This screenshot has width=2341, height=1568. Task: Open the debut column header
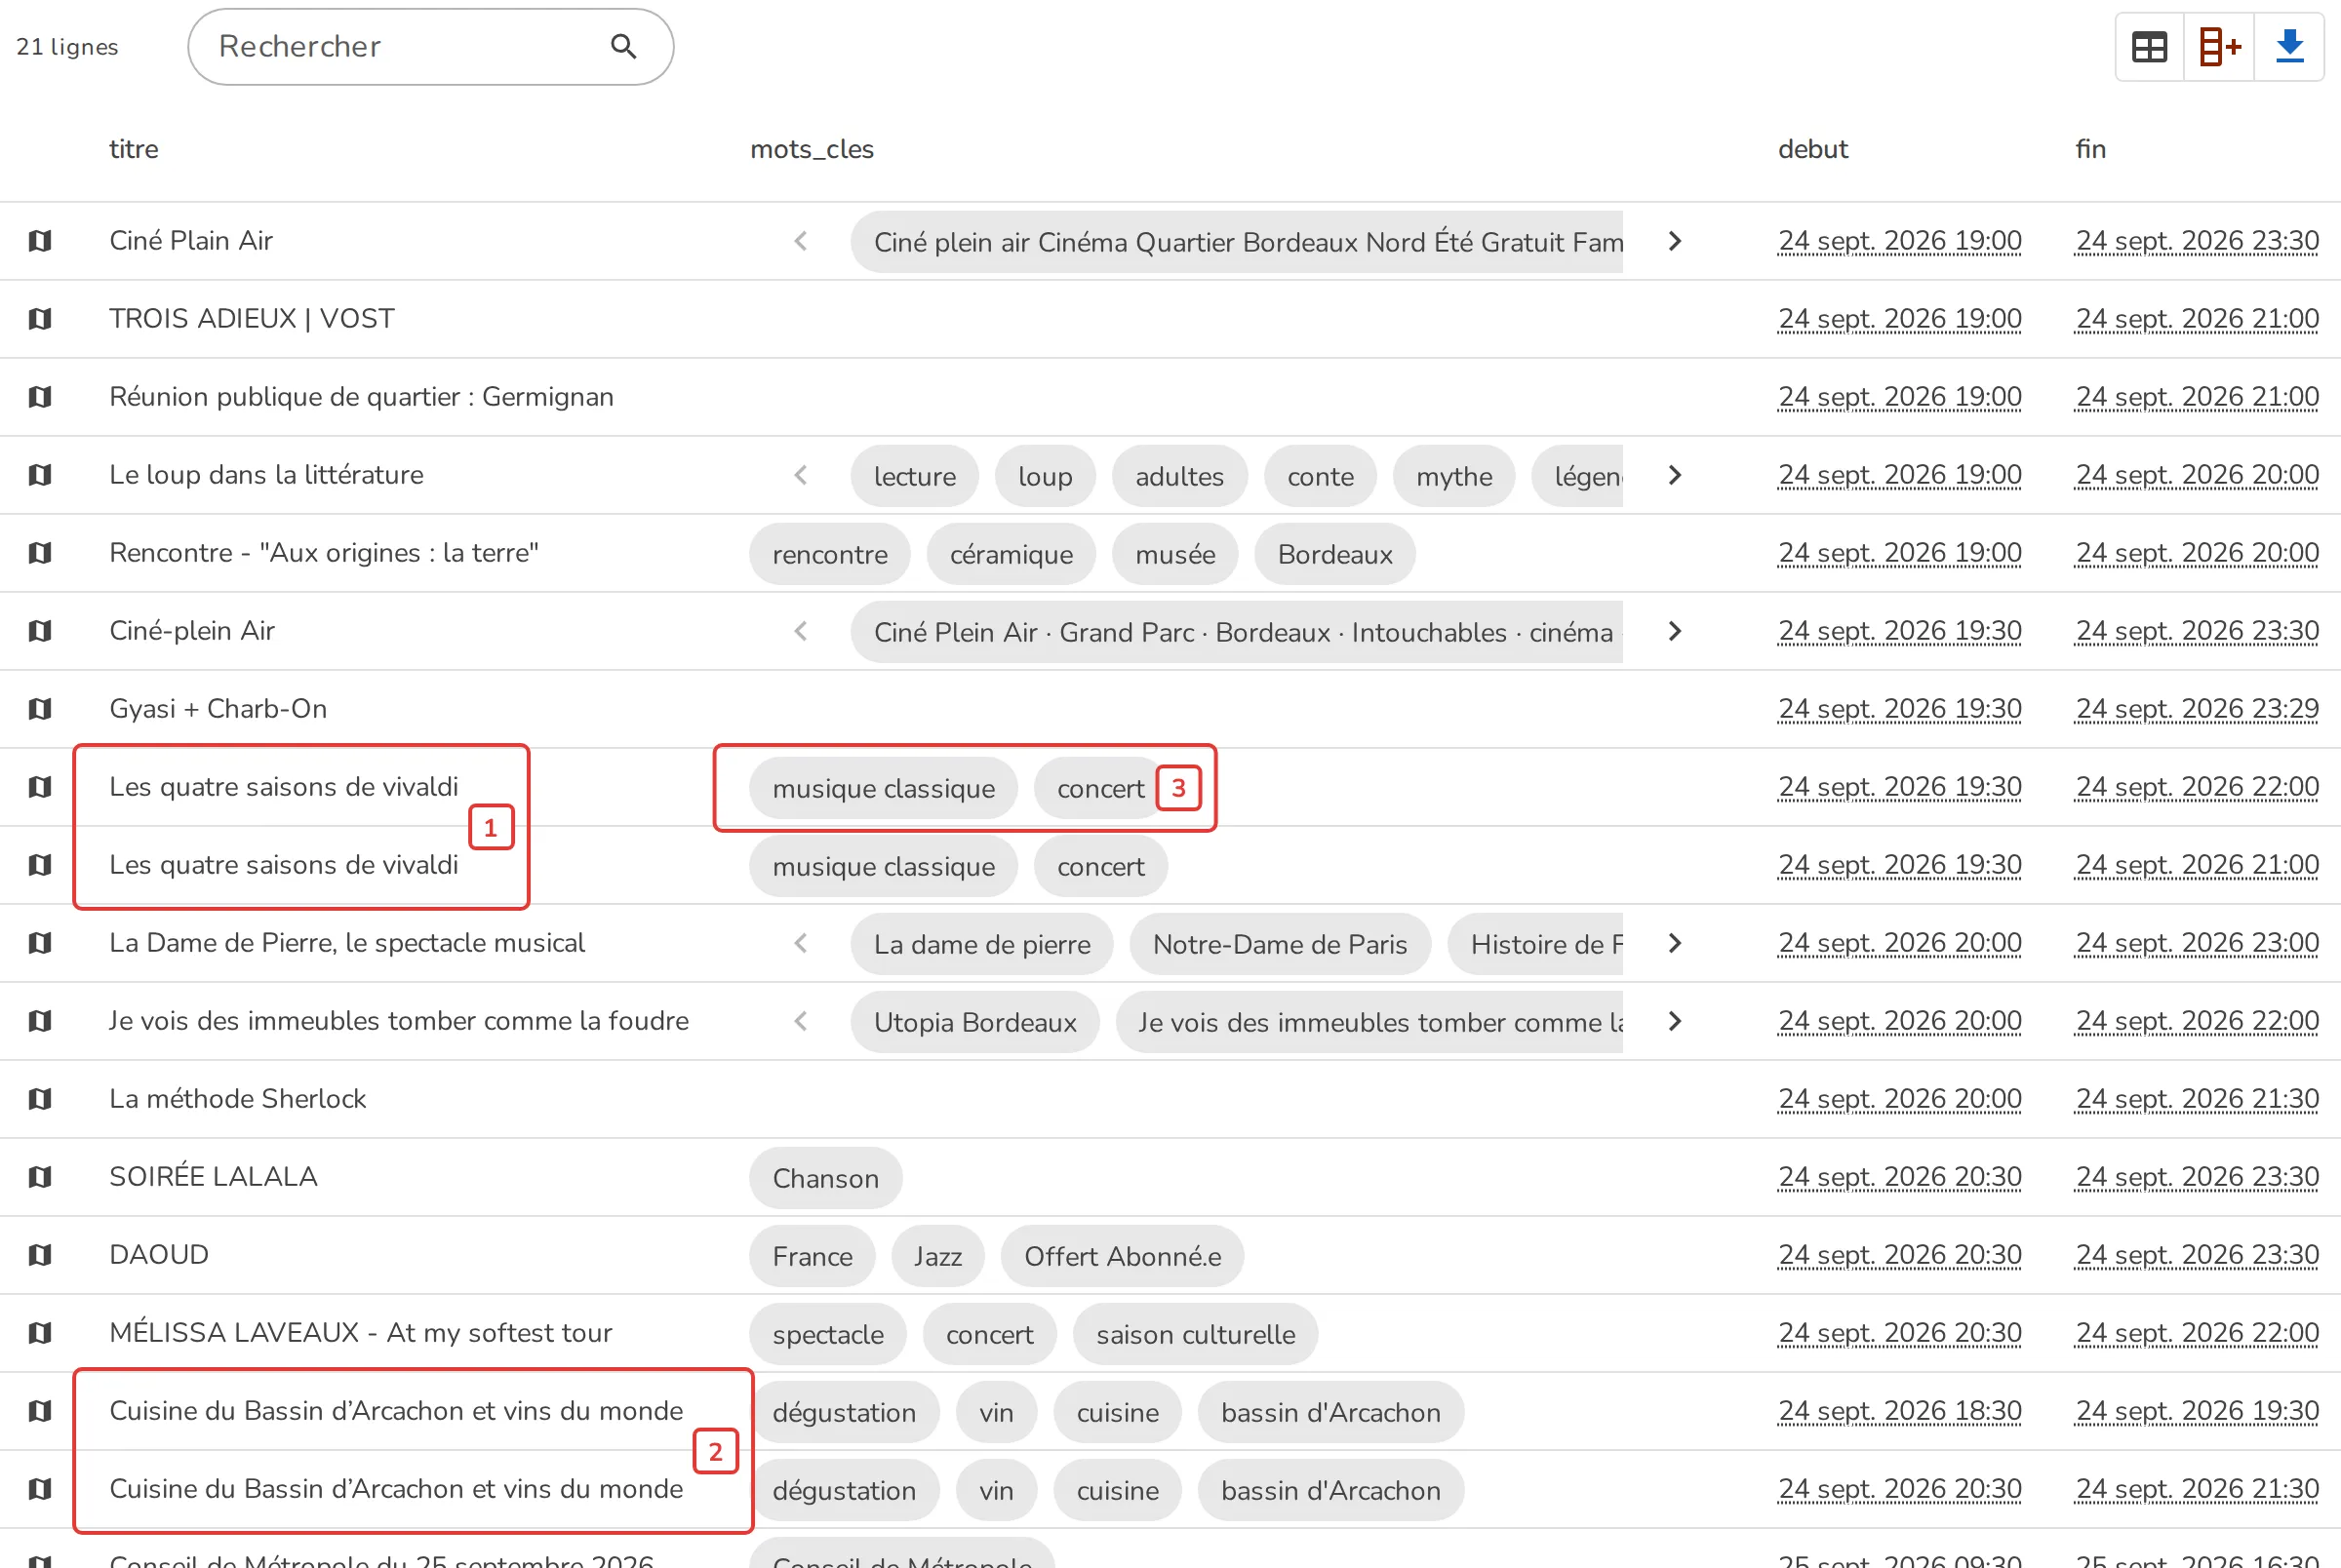1813,149
